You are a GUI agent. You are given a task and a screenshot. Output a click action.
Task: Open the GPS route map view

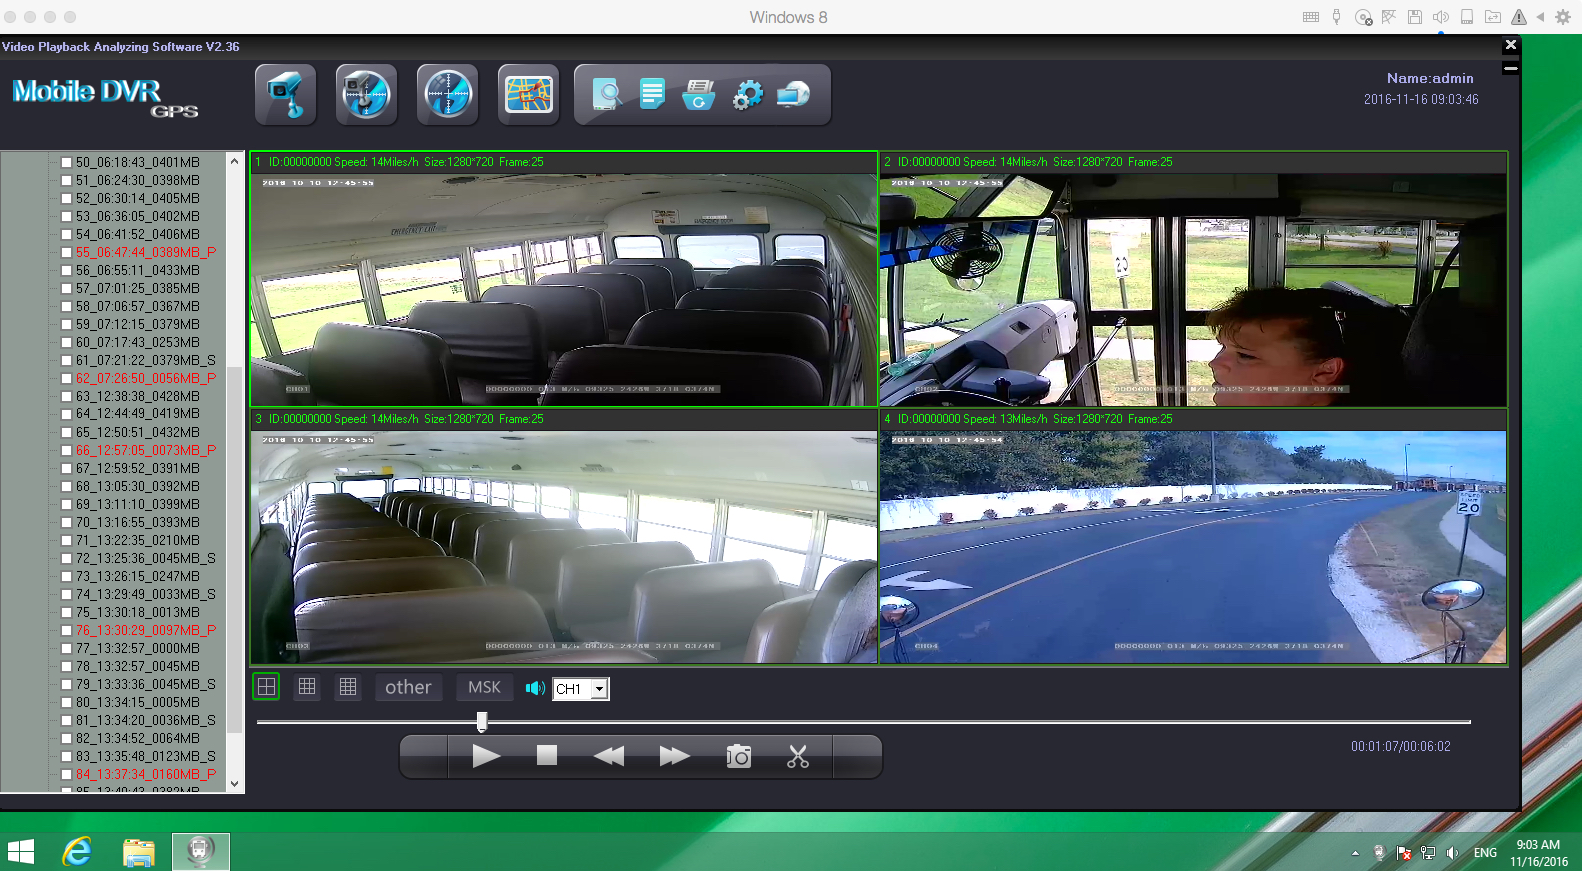pyautogui.click(x=528, y=95)
